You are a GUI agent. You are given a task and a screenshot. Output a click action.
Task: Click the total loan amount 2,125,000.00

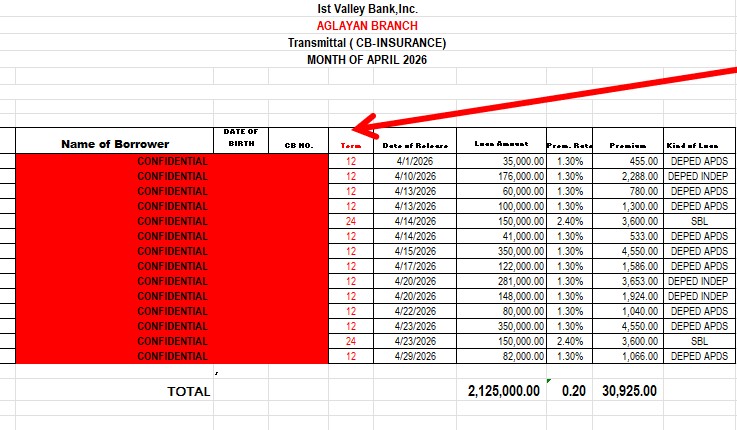(x=503, y=391)
